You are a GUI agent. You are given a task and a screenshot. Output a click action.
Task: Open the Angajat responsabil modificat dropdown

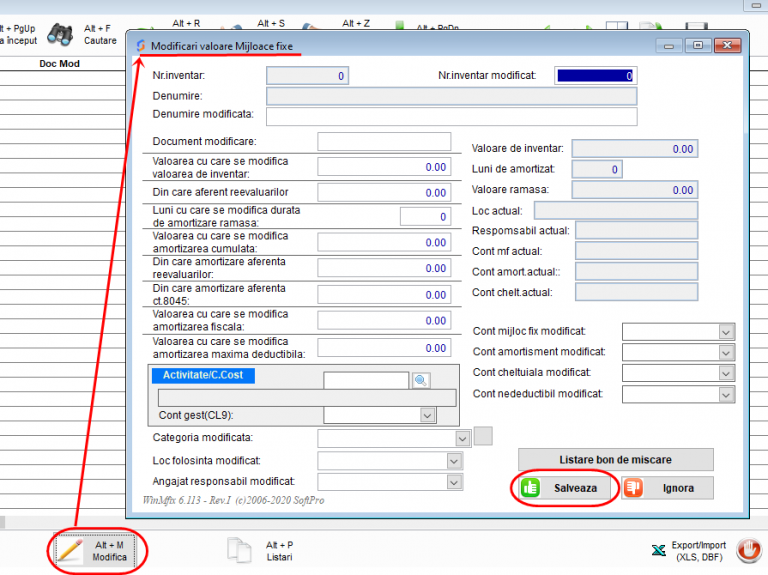pyautogui.click(x=454, y=482)
